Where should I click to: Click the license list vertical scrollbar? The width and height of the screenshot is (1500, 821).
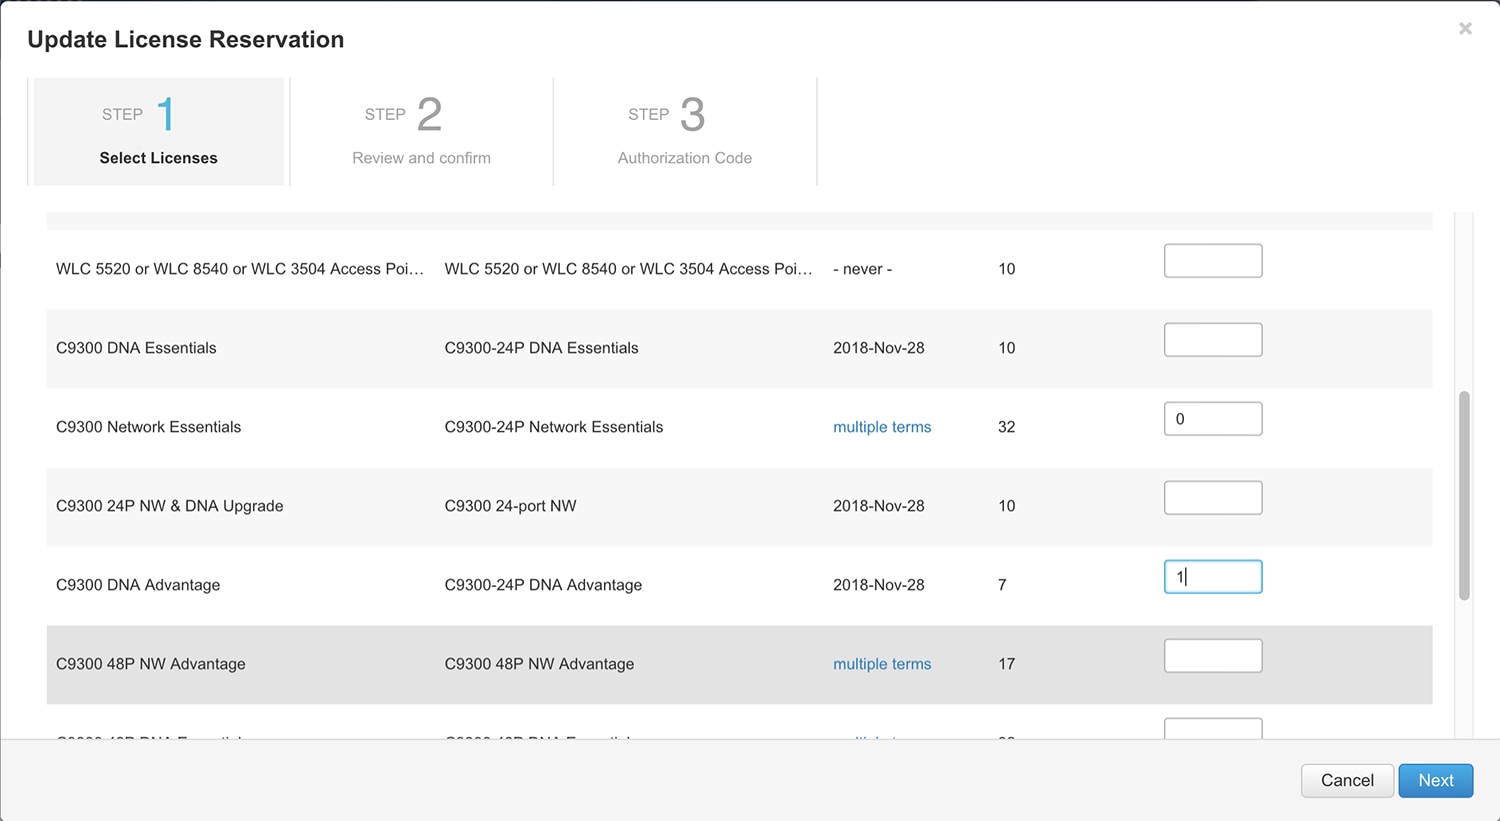click(x=1464, y=496)
